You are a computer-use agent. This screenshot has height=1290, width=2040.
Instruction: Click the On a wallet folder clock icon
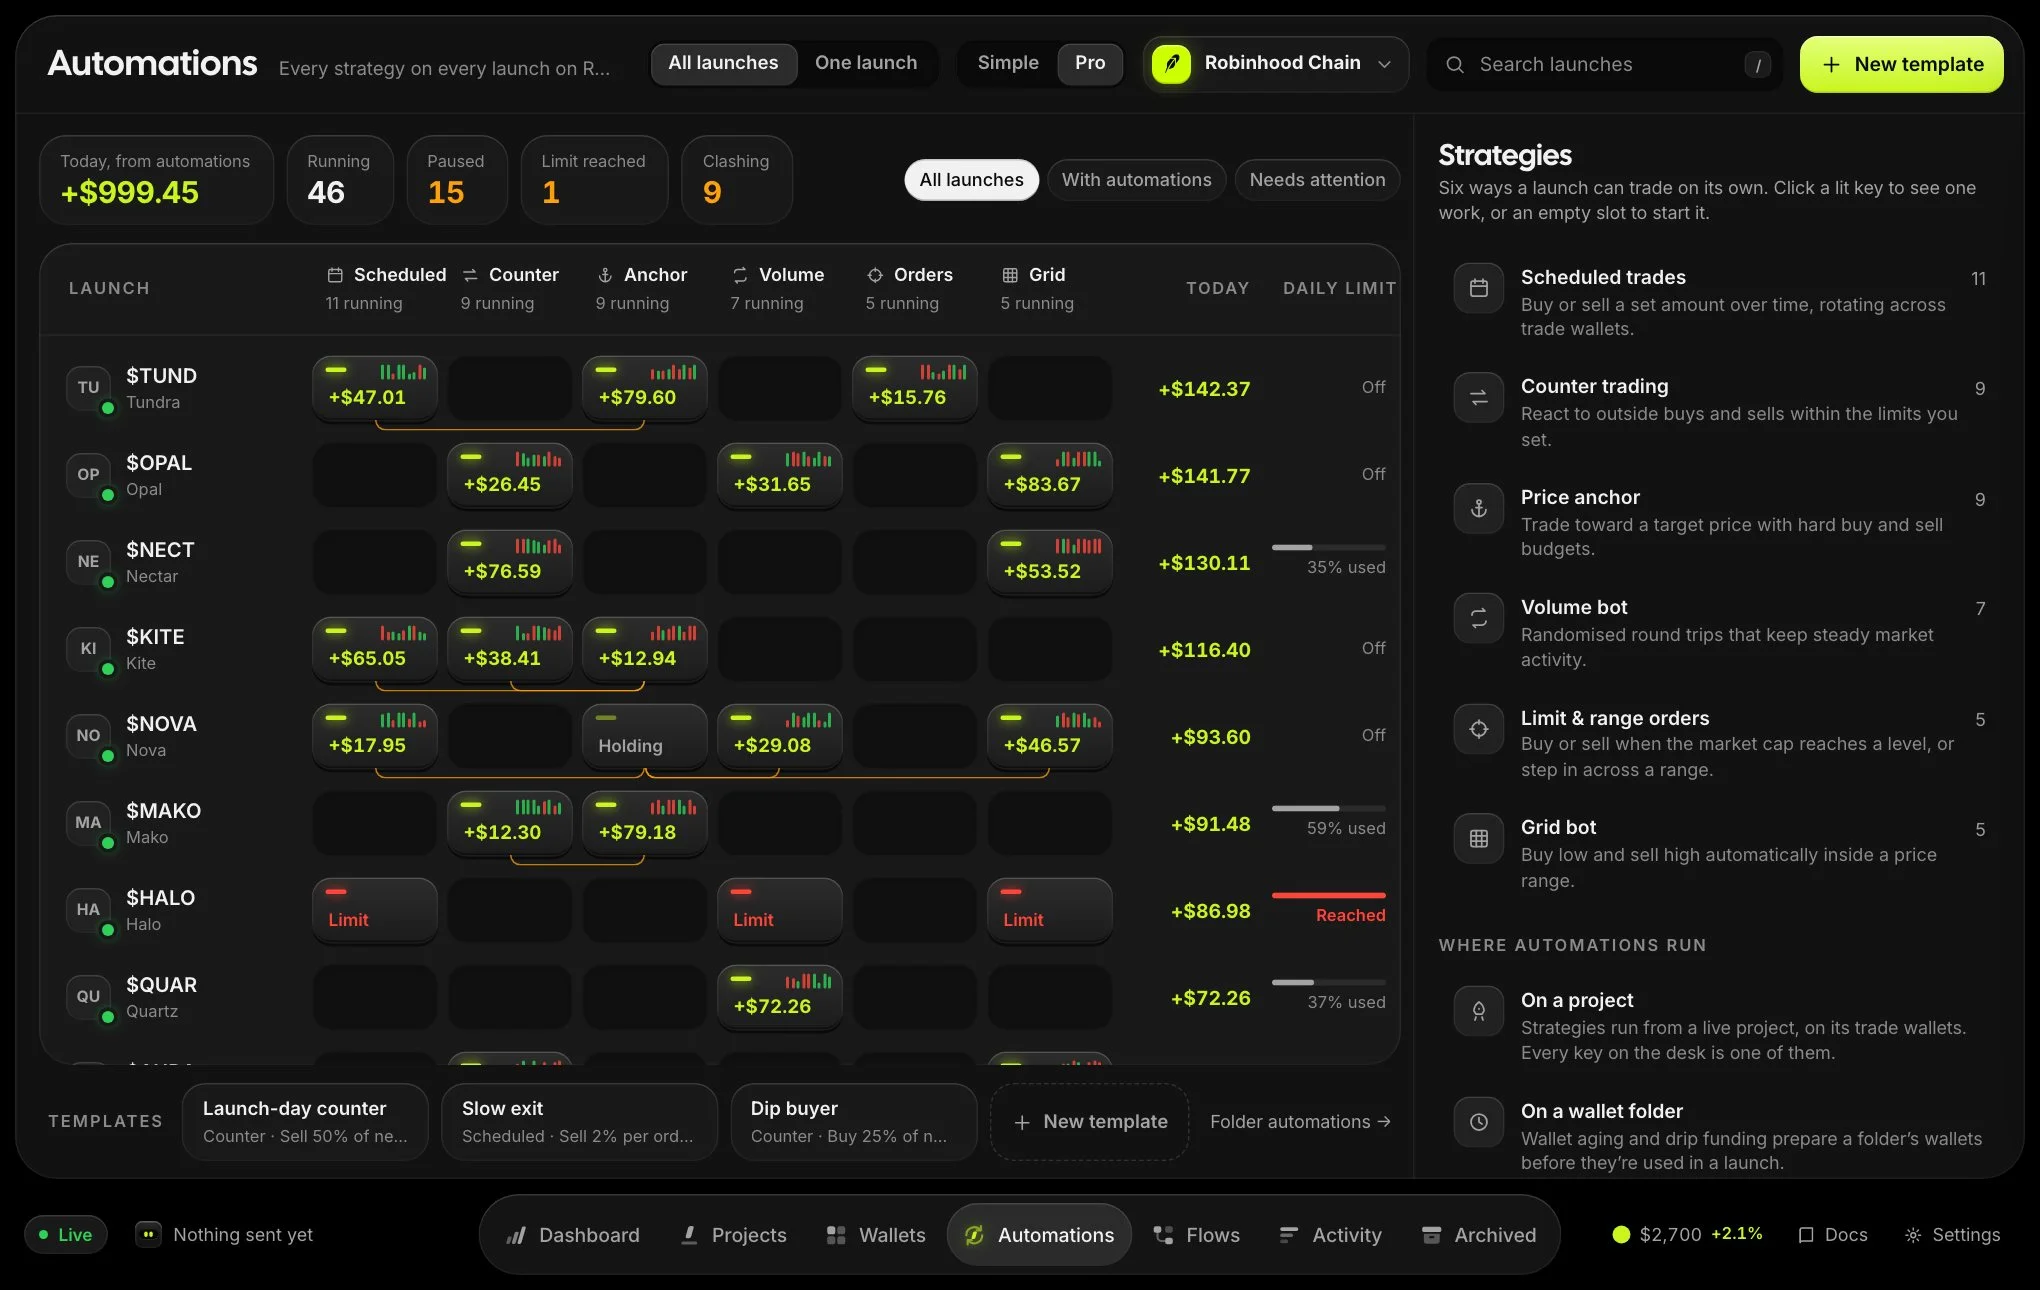click(x=1478, y=1122)
